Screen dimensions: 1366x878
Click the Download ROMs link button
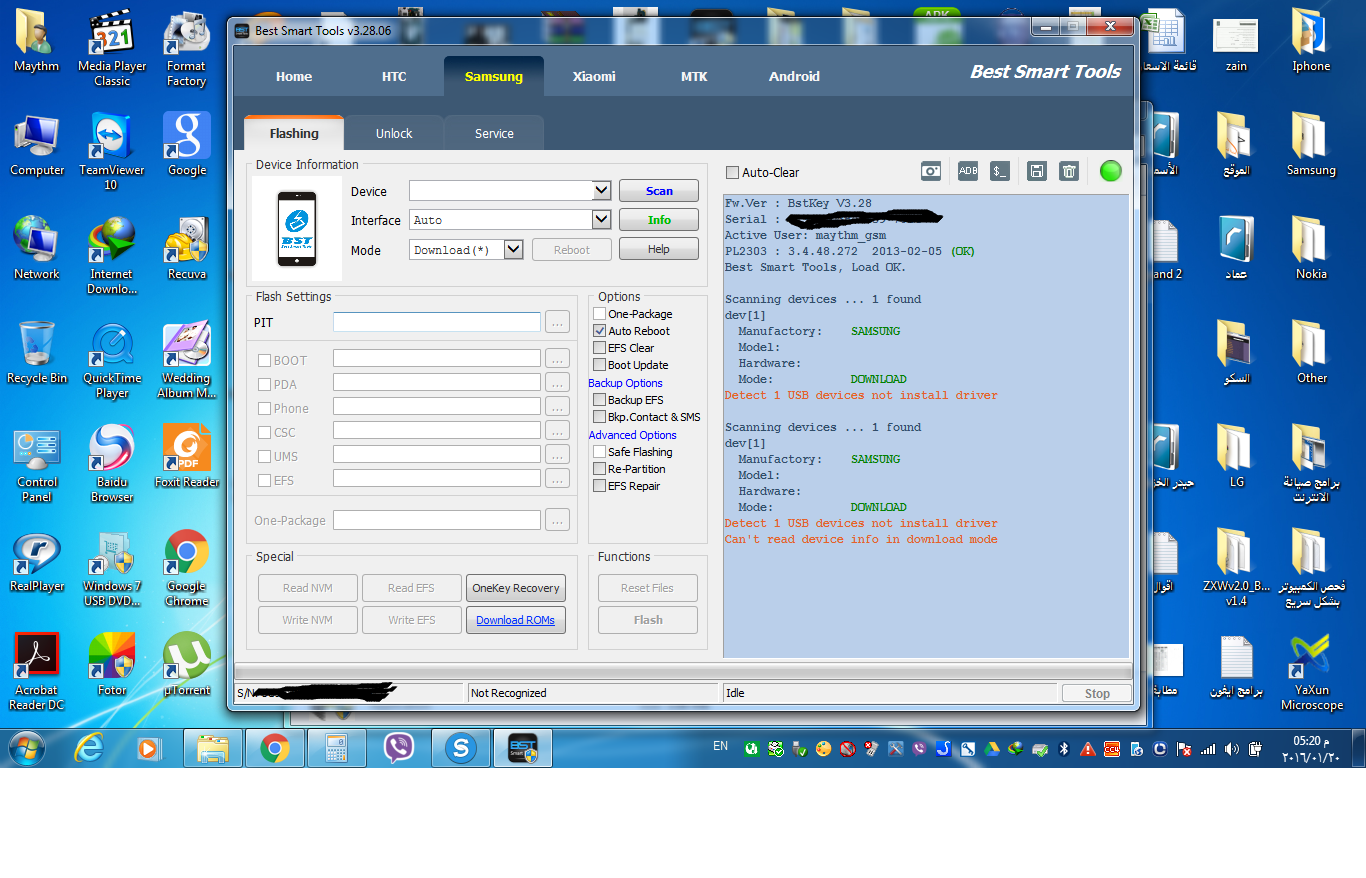point(516,620)
